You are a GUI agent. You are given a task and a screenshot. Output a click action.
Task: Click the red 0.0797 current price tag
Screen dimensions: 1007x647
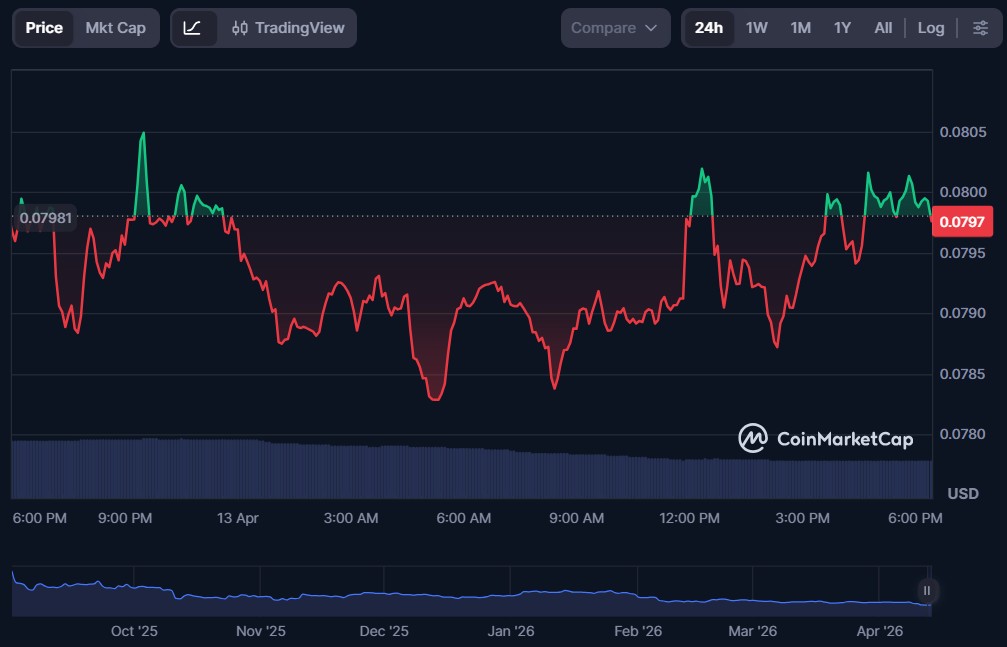(962, 222)
